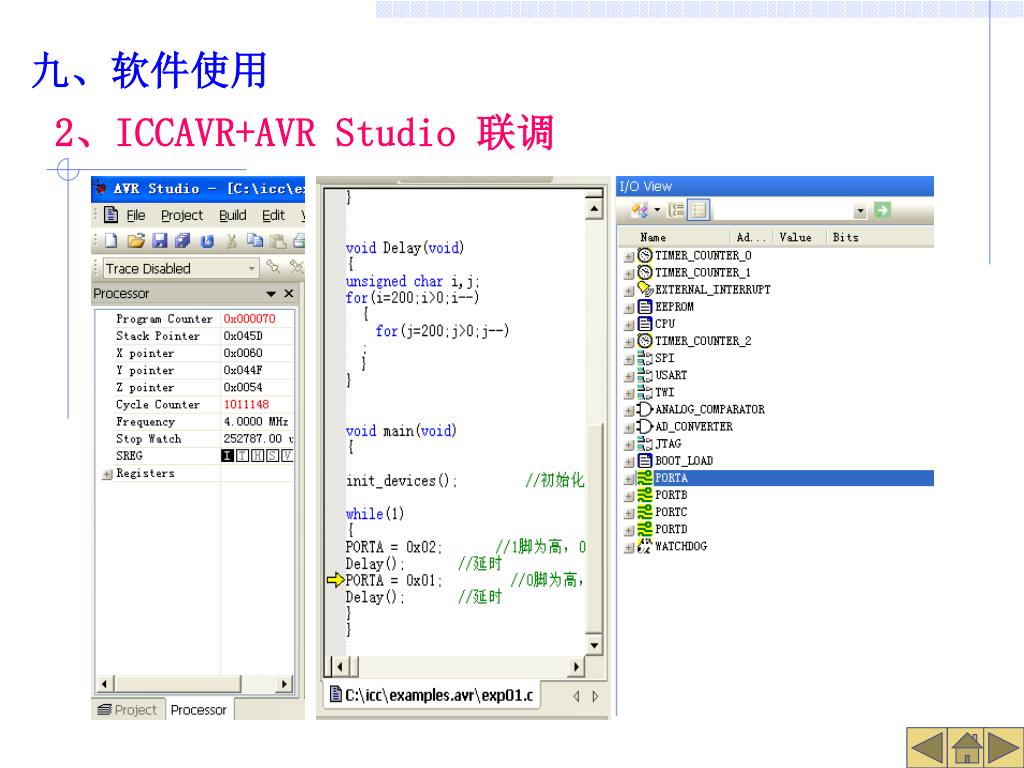Open the Edit menu
Viewport: 1024px width, 768px height.
coord(273,216)
